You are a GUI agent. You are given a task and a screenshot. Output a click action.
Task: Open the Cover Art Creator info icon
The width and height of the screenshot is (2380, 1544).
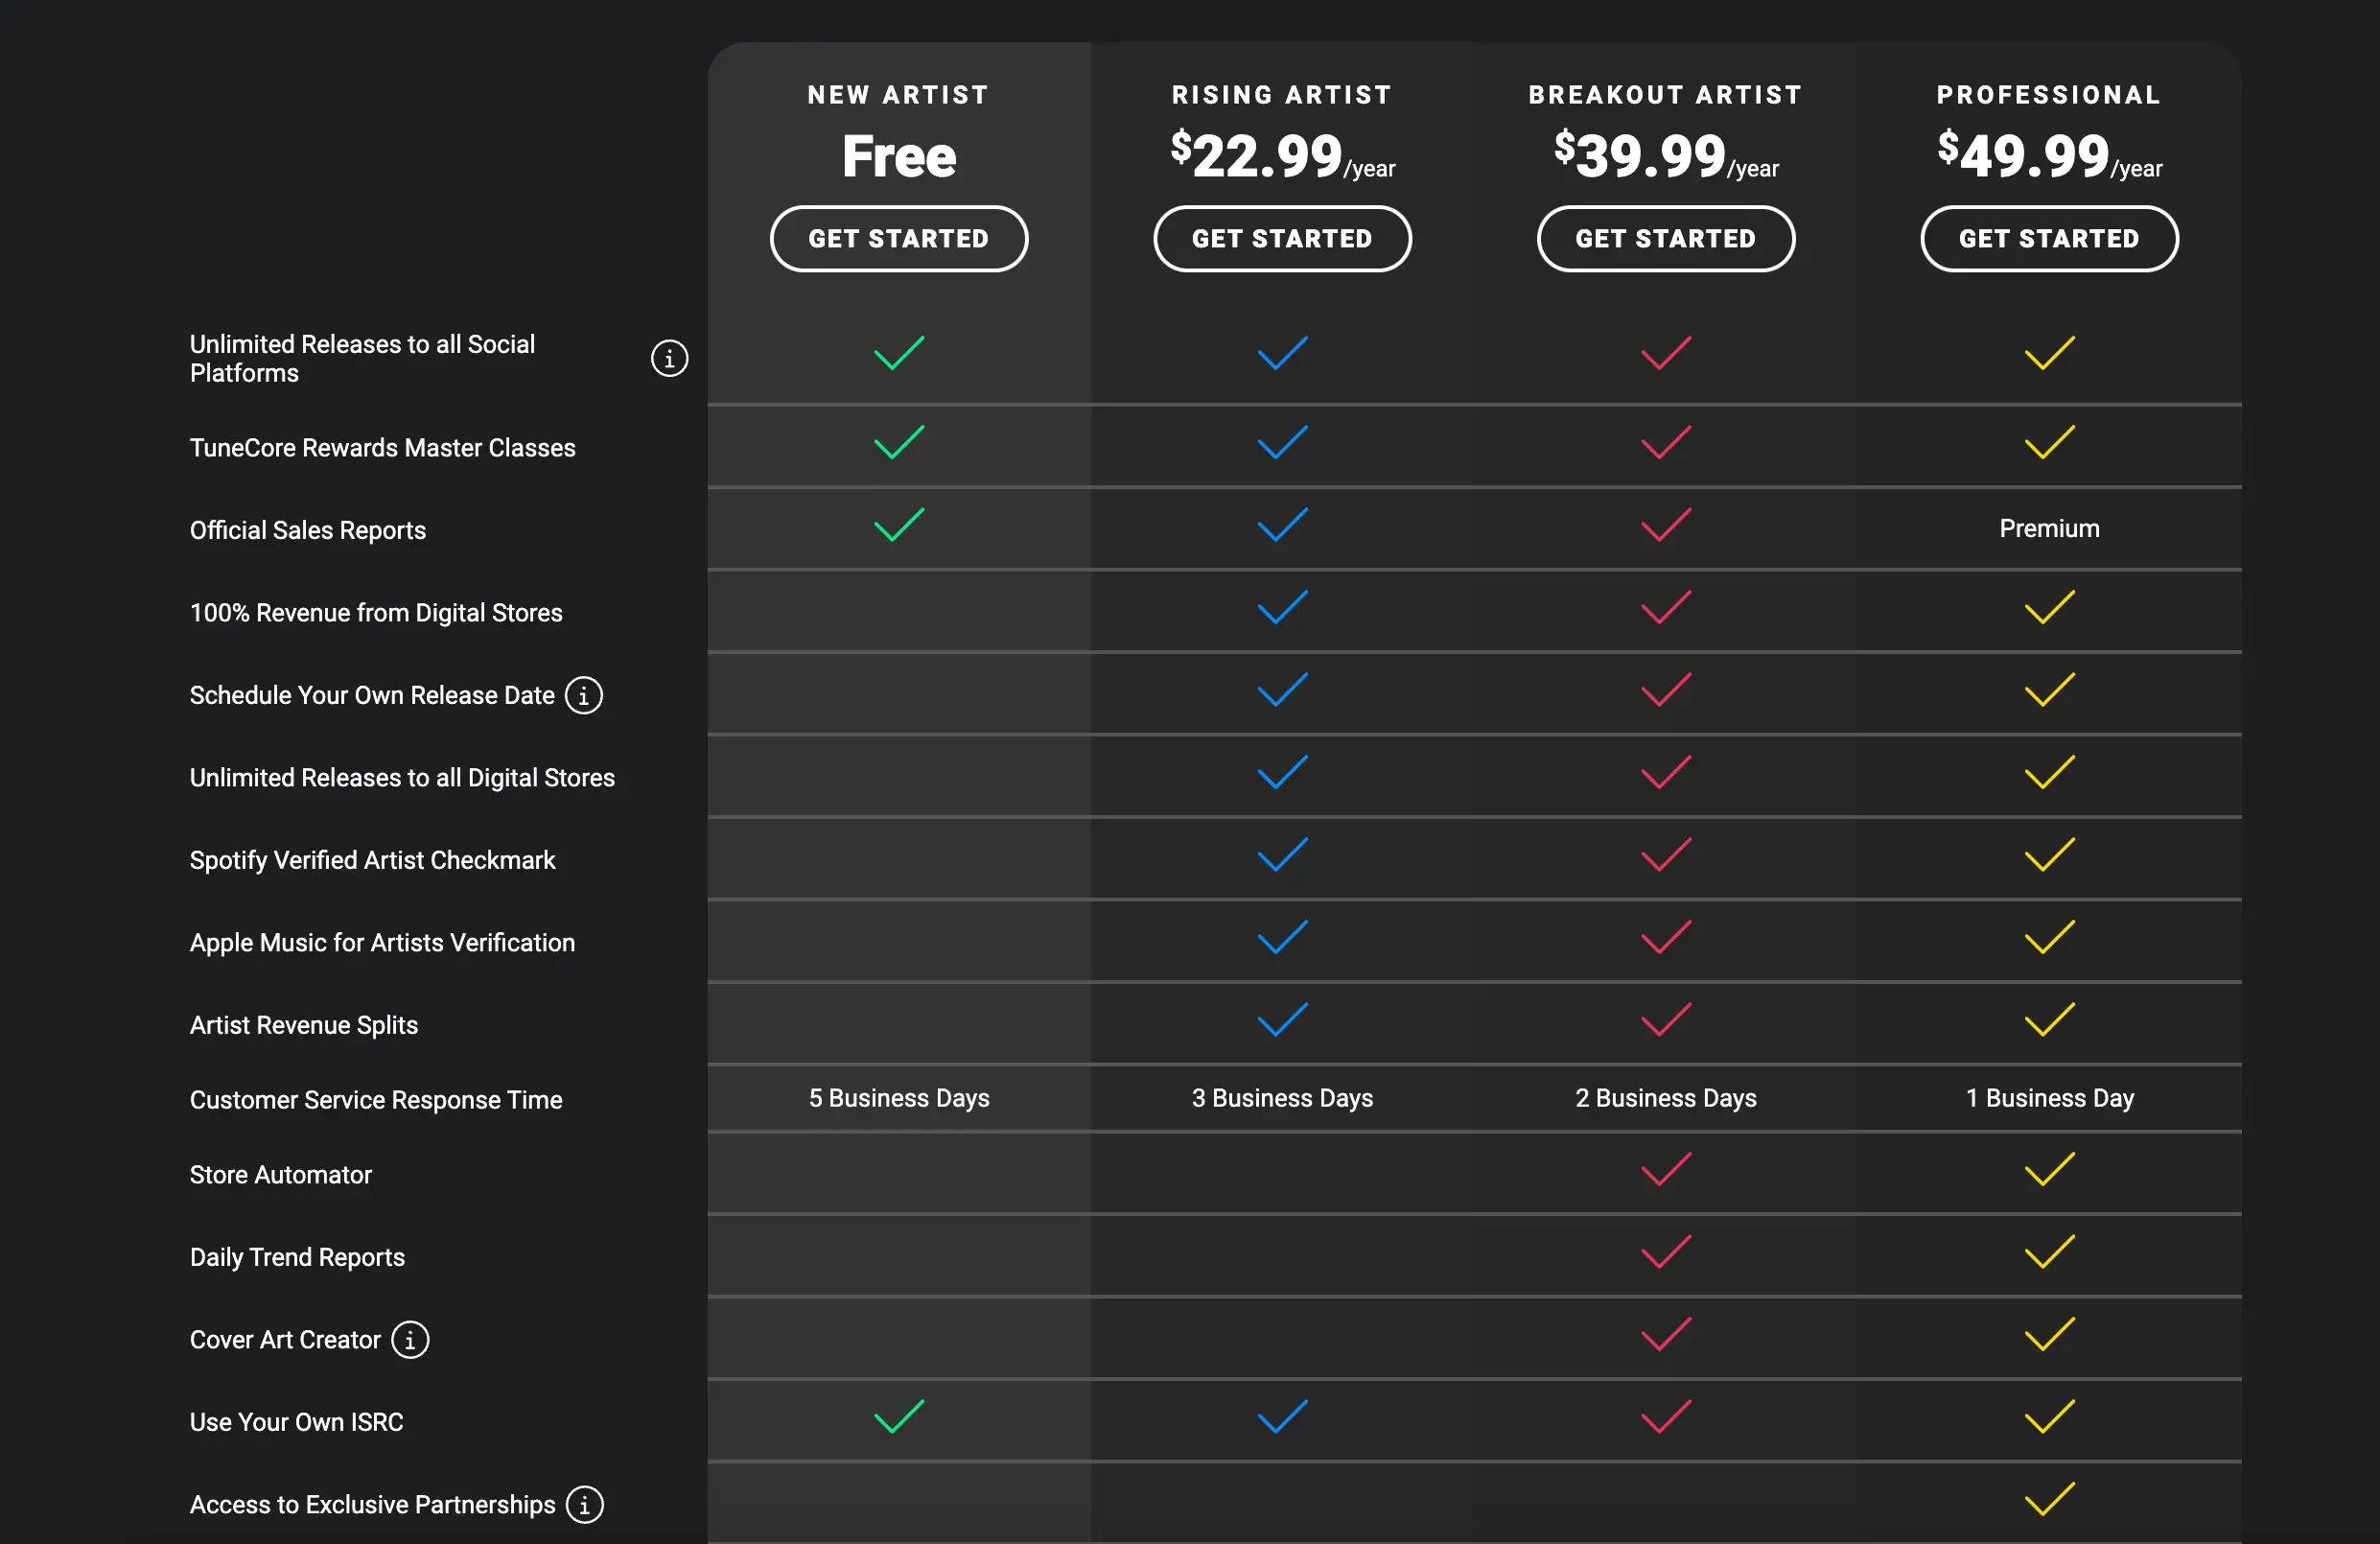point(410,1340)
